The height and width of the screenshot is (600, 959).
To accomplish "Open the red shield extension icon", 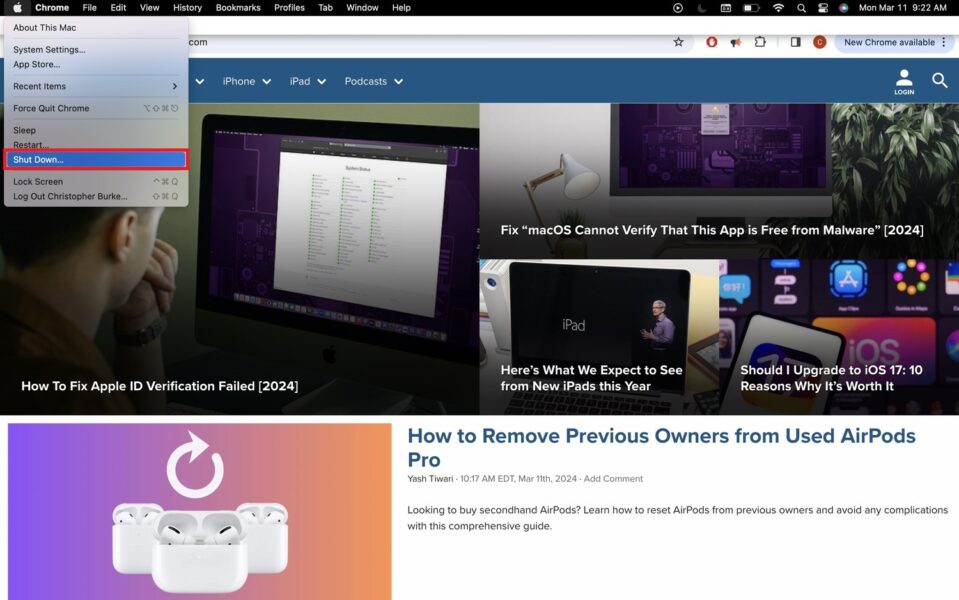I will pos(712,42).
